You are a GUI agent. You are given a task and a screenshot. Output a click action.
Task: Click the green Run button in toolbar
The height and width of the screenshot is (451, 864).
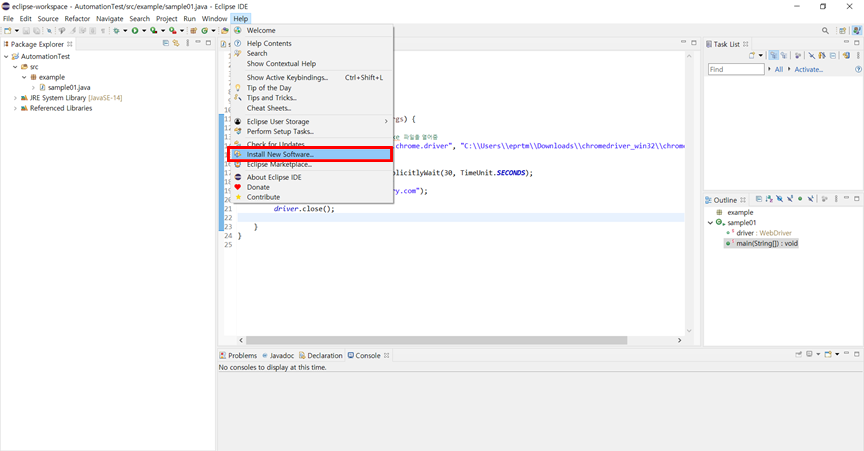pos(135,31)
